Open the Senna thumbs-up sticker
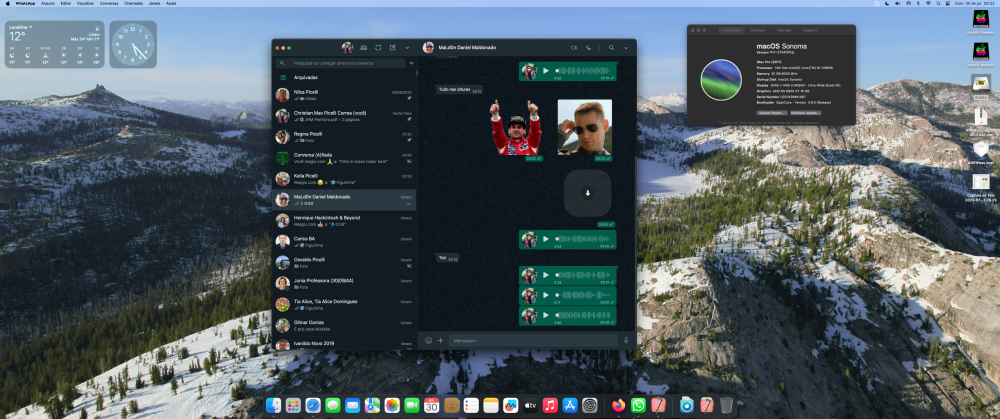Image resolution: width=1000 pixels, height=419 pixels. pos(515,128)
